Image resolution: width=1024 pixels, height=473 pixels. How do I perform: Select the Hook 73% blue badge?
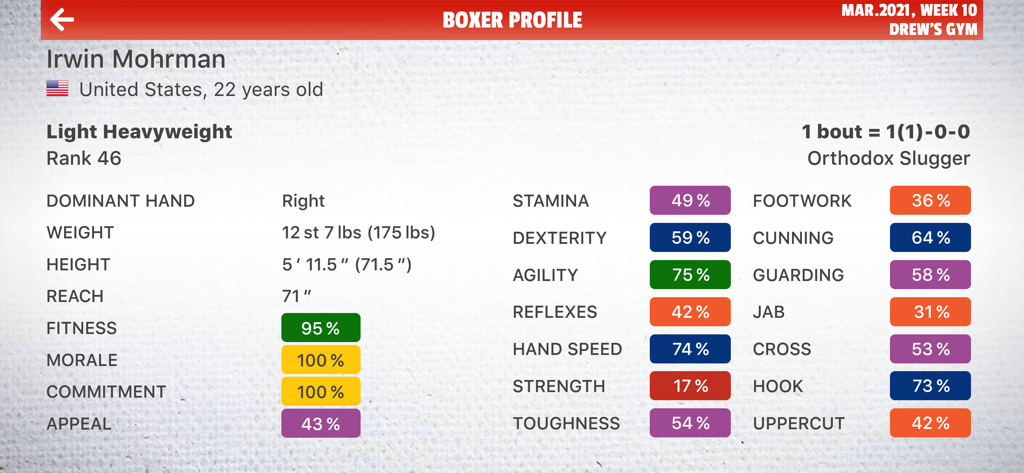(x=930, y=386)
